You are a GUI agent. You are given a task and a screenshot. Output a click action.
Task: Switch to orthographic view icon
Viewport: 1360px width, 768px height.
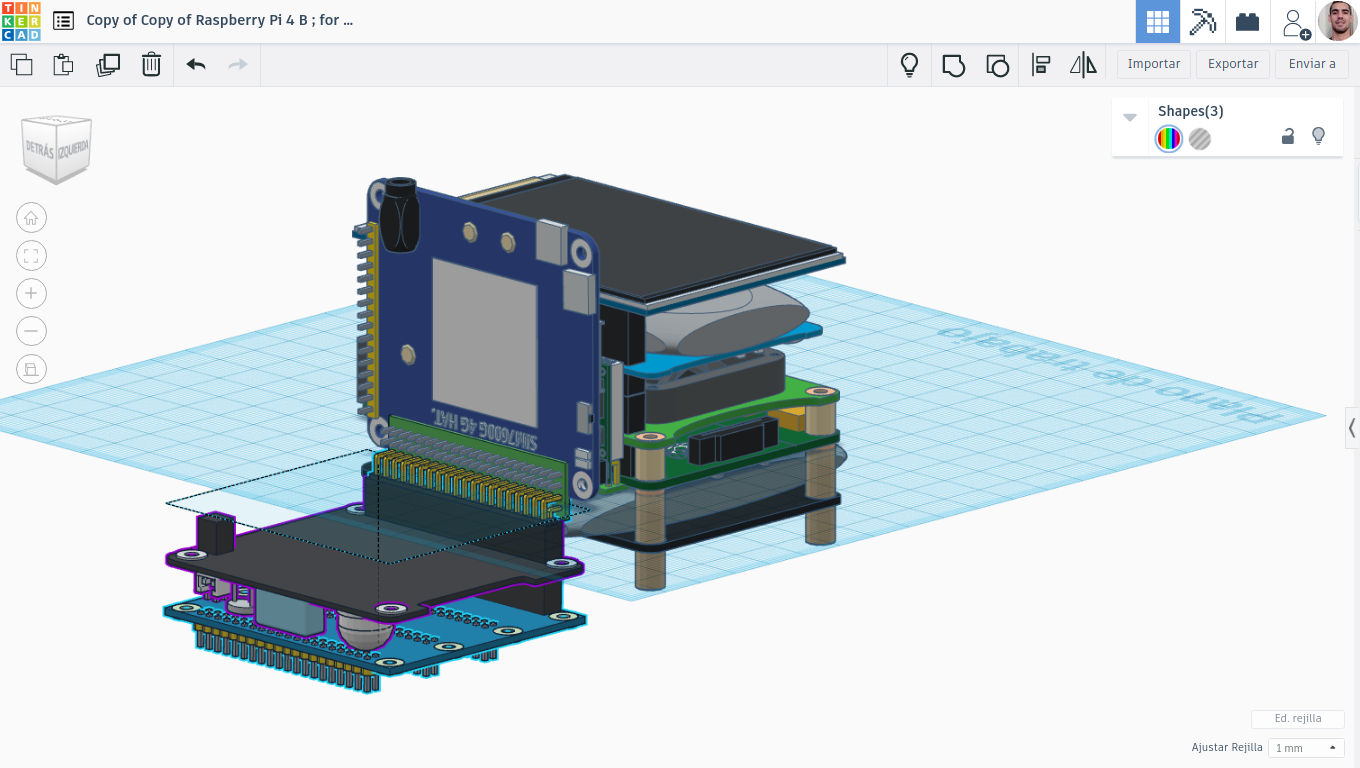31,369
